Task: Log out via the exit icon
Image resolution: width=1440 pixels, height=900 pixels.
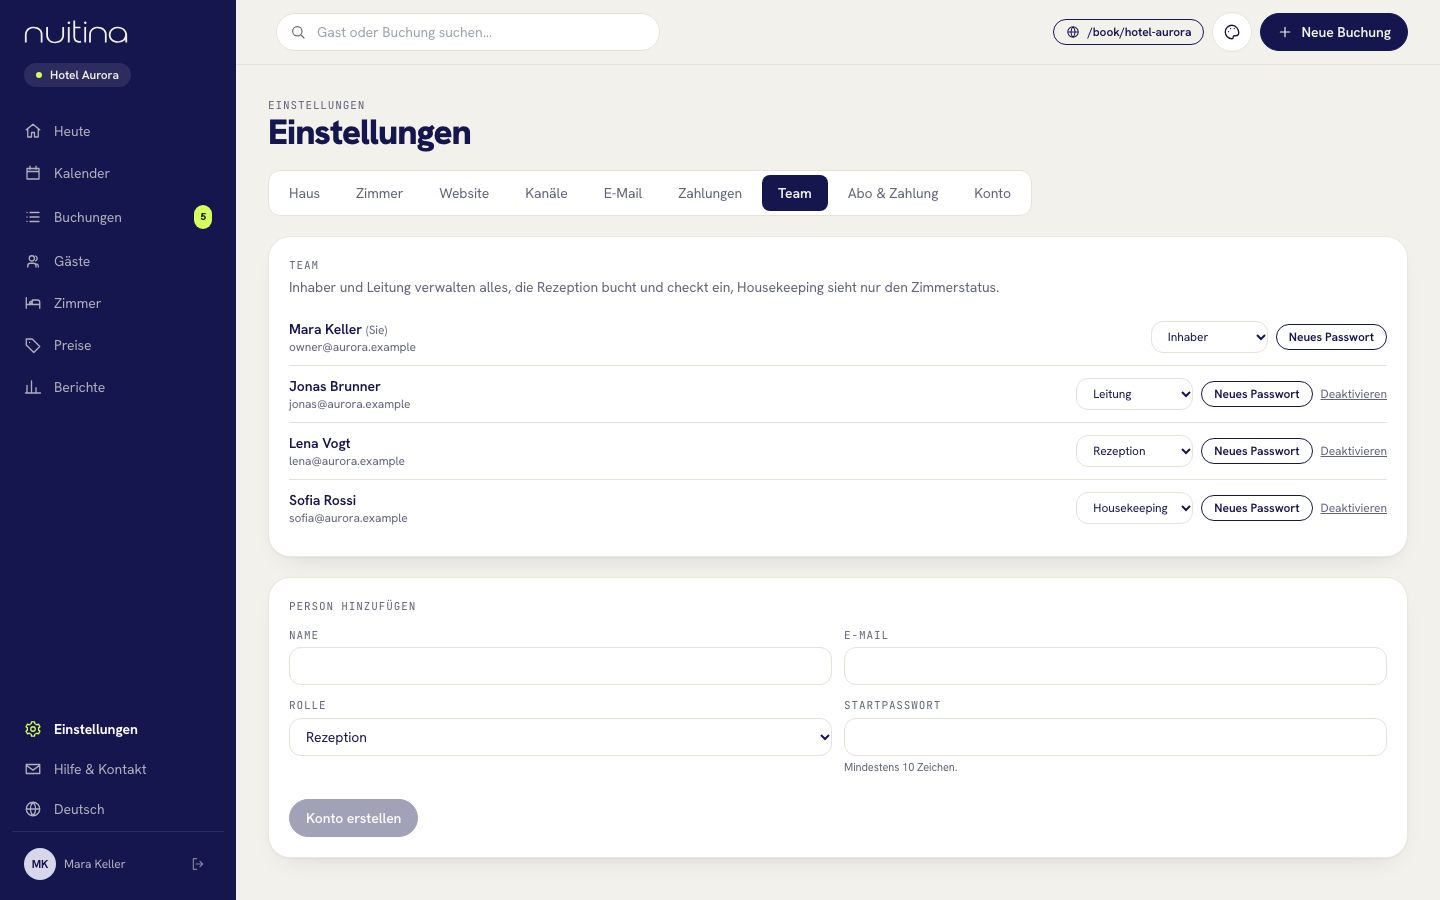Action: [198, 864]
